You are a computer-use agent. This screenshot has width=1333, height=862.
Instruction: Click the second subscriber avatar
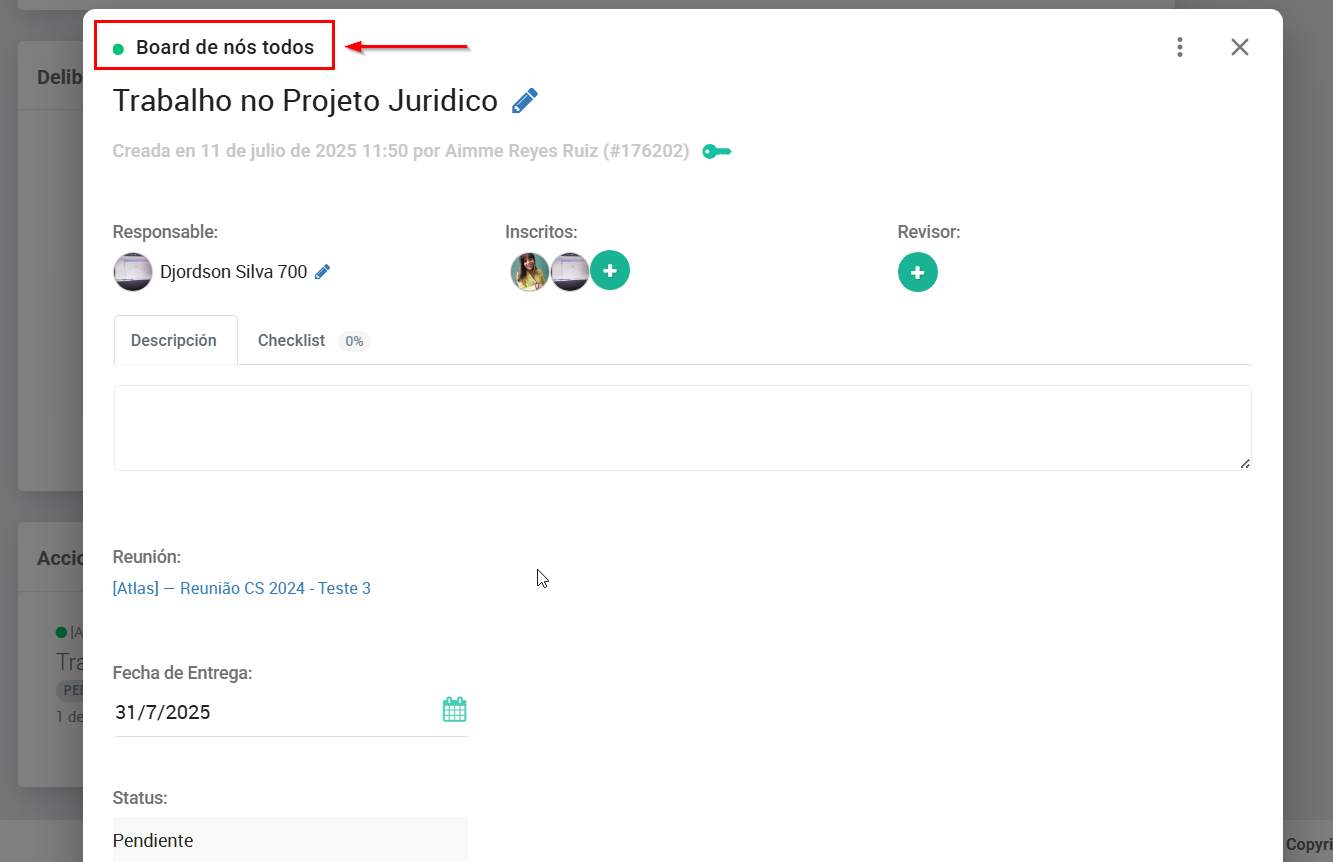coord(569,272)
